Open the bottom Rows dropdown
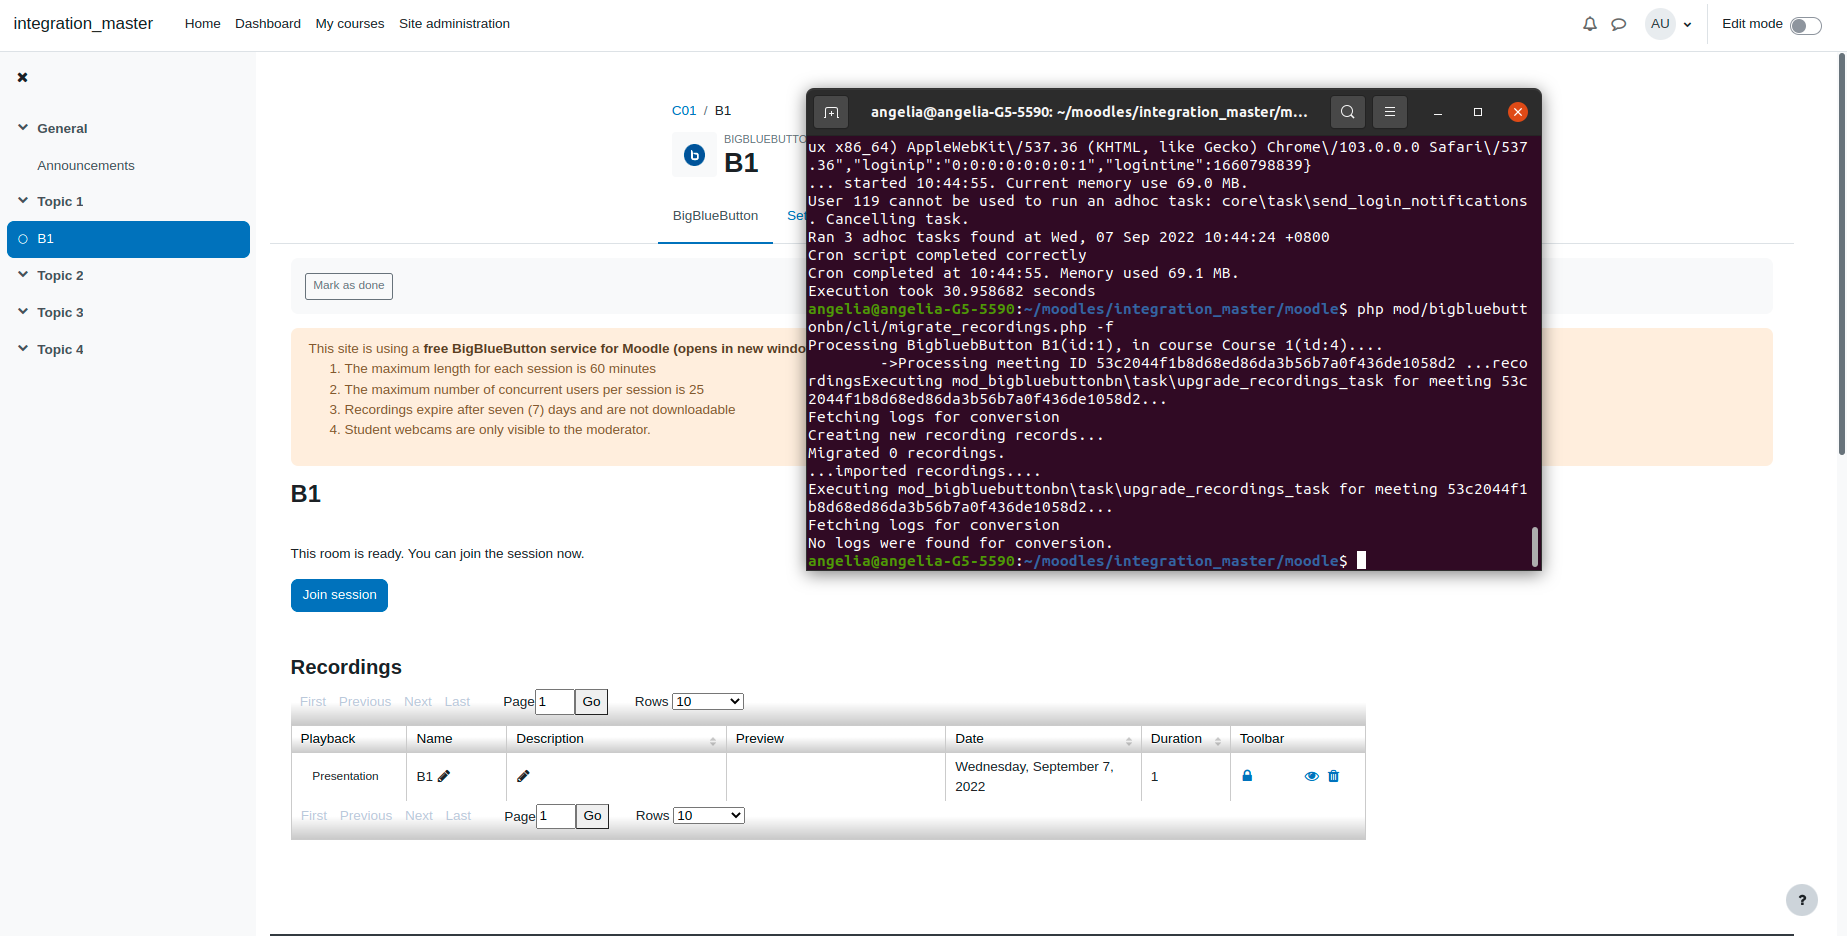Screen dimensions: 1847x936 (709, 816)
